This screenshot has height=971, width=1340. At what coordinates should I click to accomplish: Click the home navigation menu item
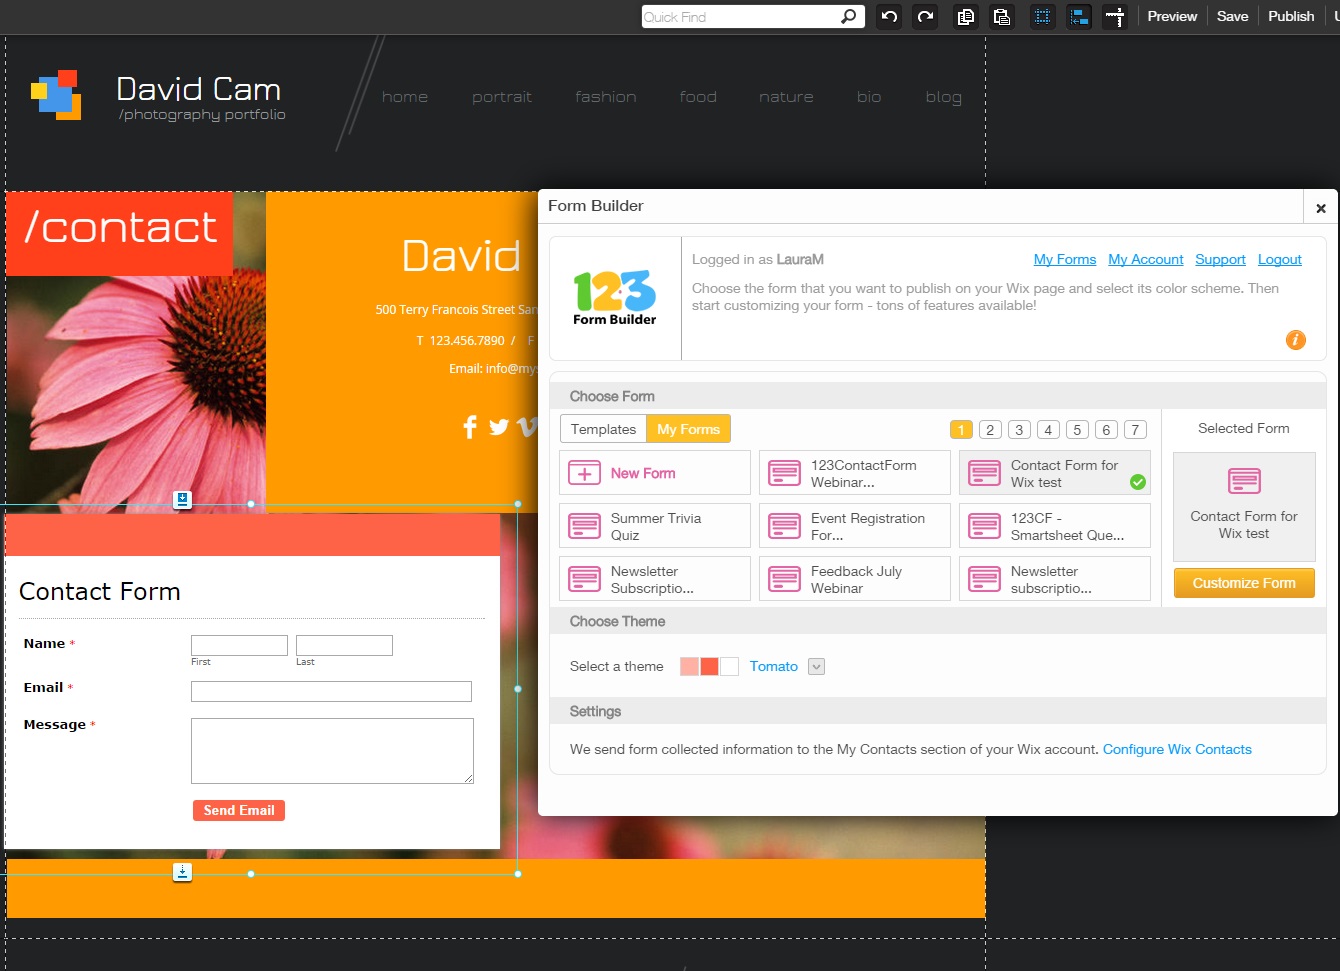coord(405,97)
